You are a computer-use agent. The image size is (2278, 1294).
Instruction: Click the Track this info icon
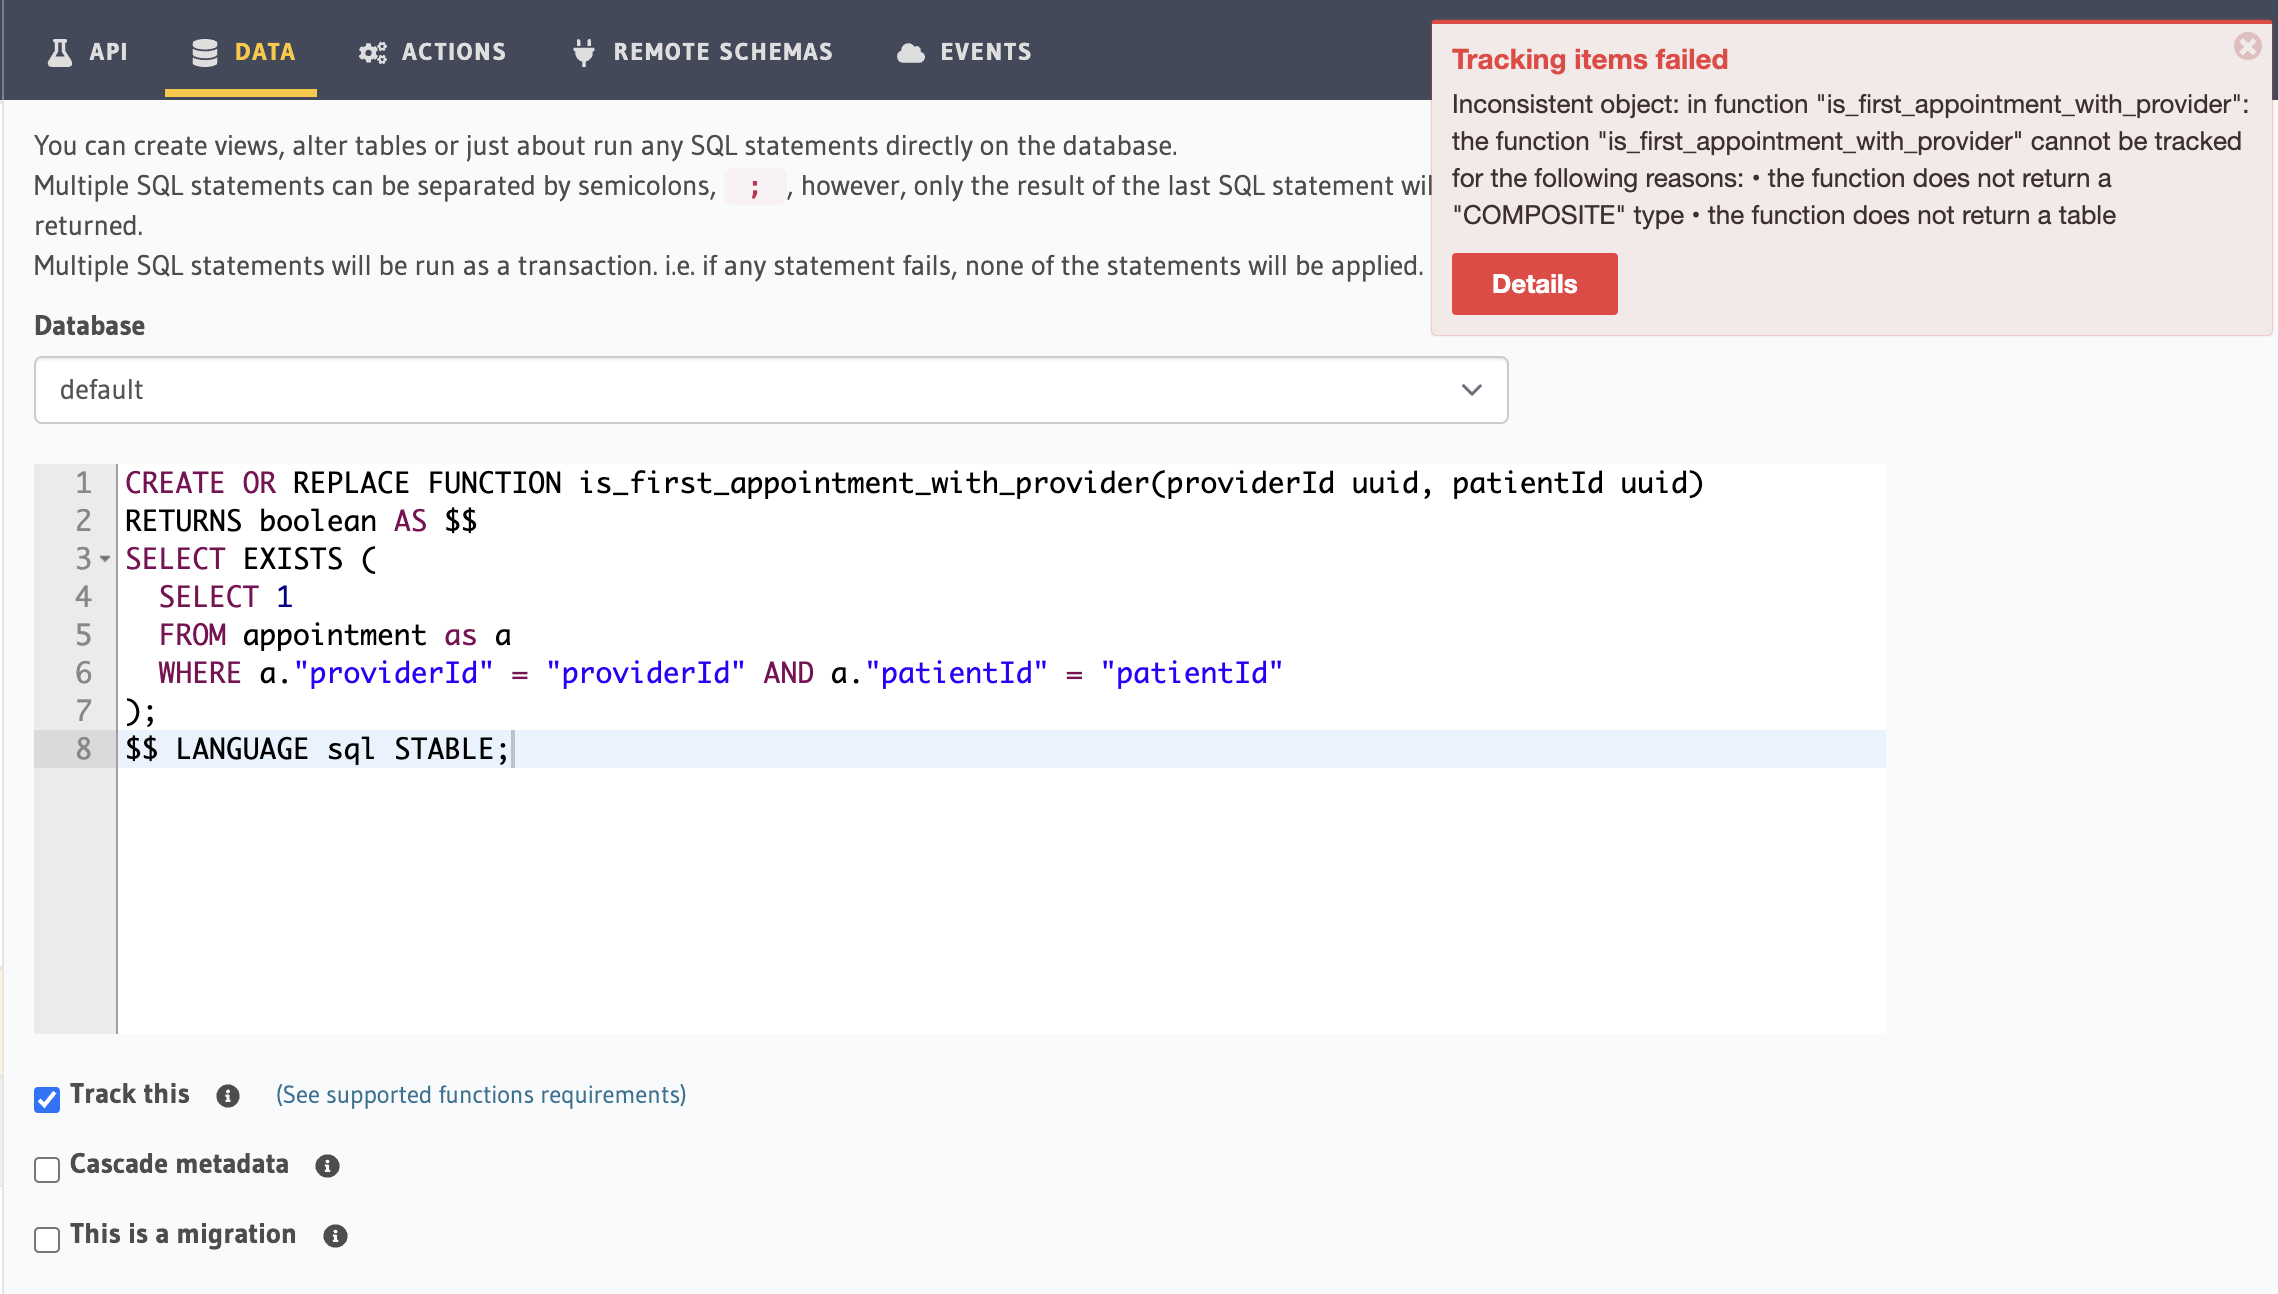[227, 1097]
